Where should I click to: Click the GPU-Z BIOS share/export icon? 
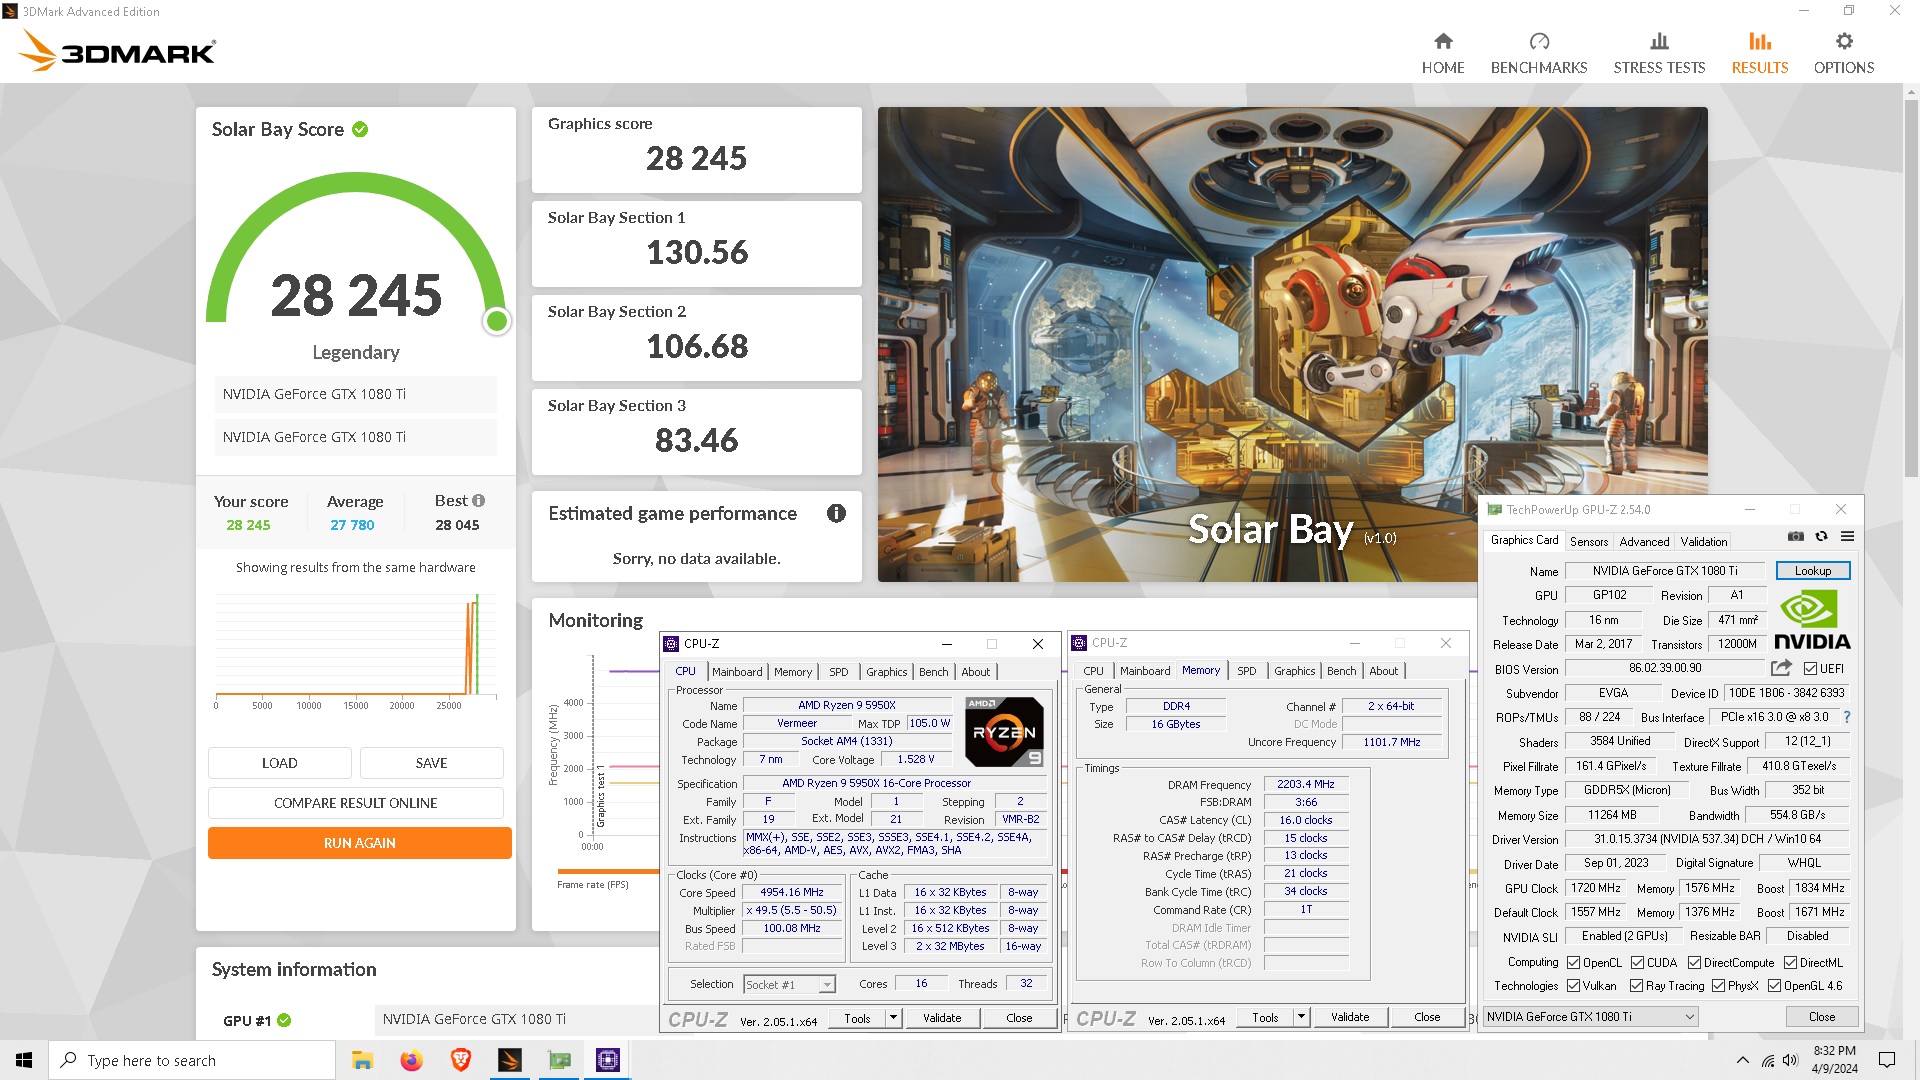(x=1781, y=668)
